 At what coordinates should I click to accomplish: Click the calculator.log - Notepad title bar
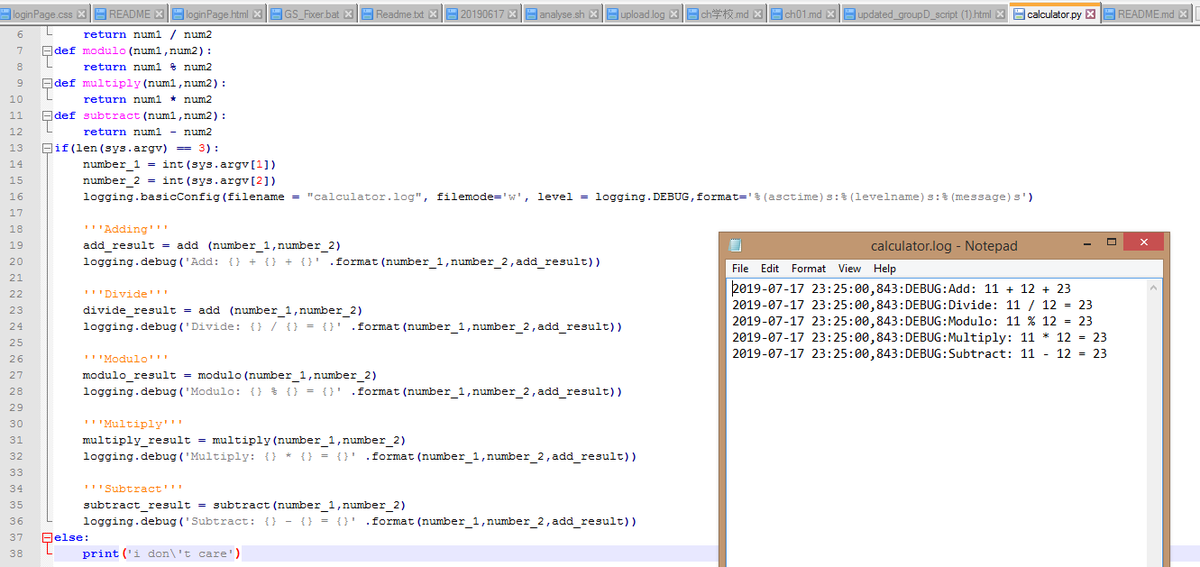point(944,245)
